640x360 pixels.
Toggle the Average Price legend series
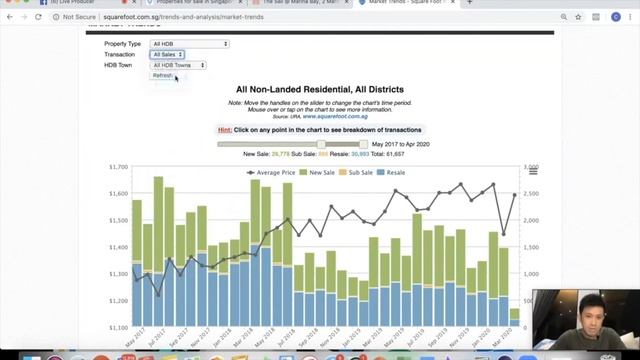(x=271, y=173)
